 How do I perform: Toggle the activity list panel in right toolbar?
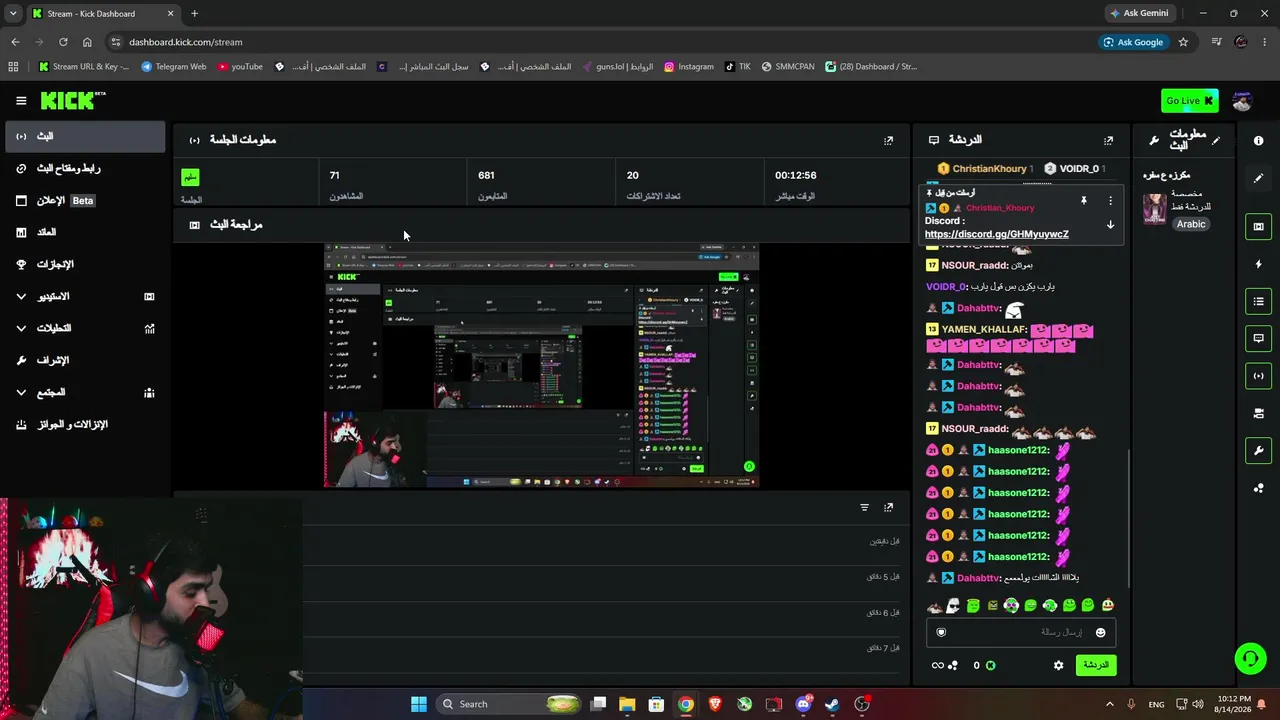1258,301
